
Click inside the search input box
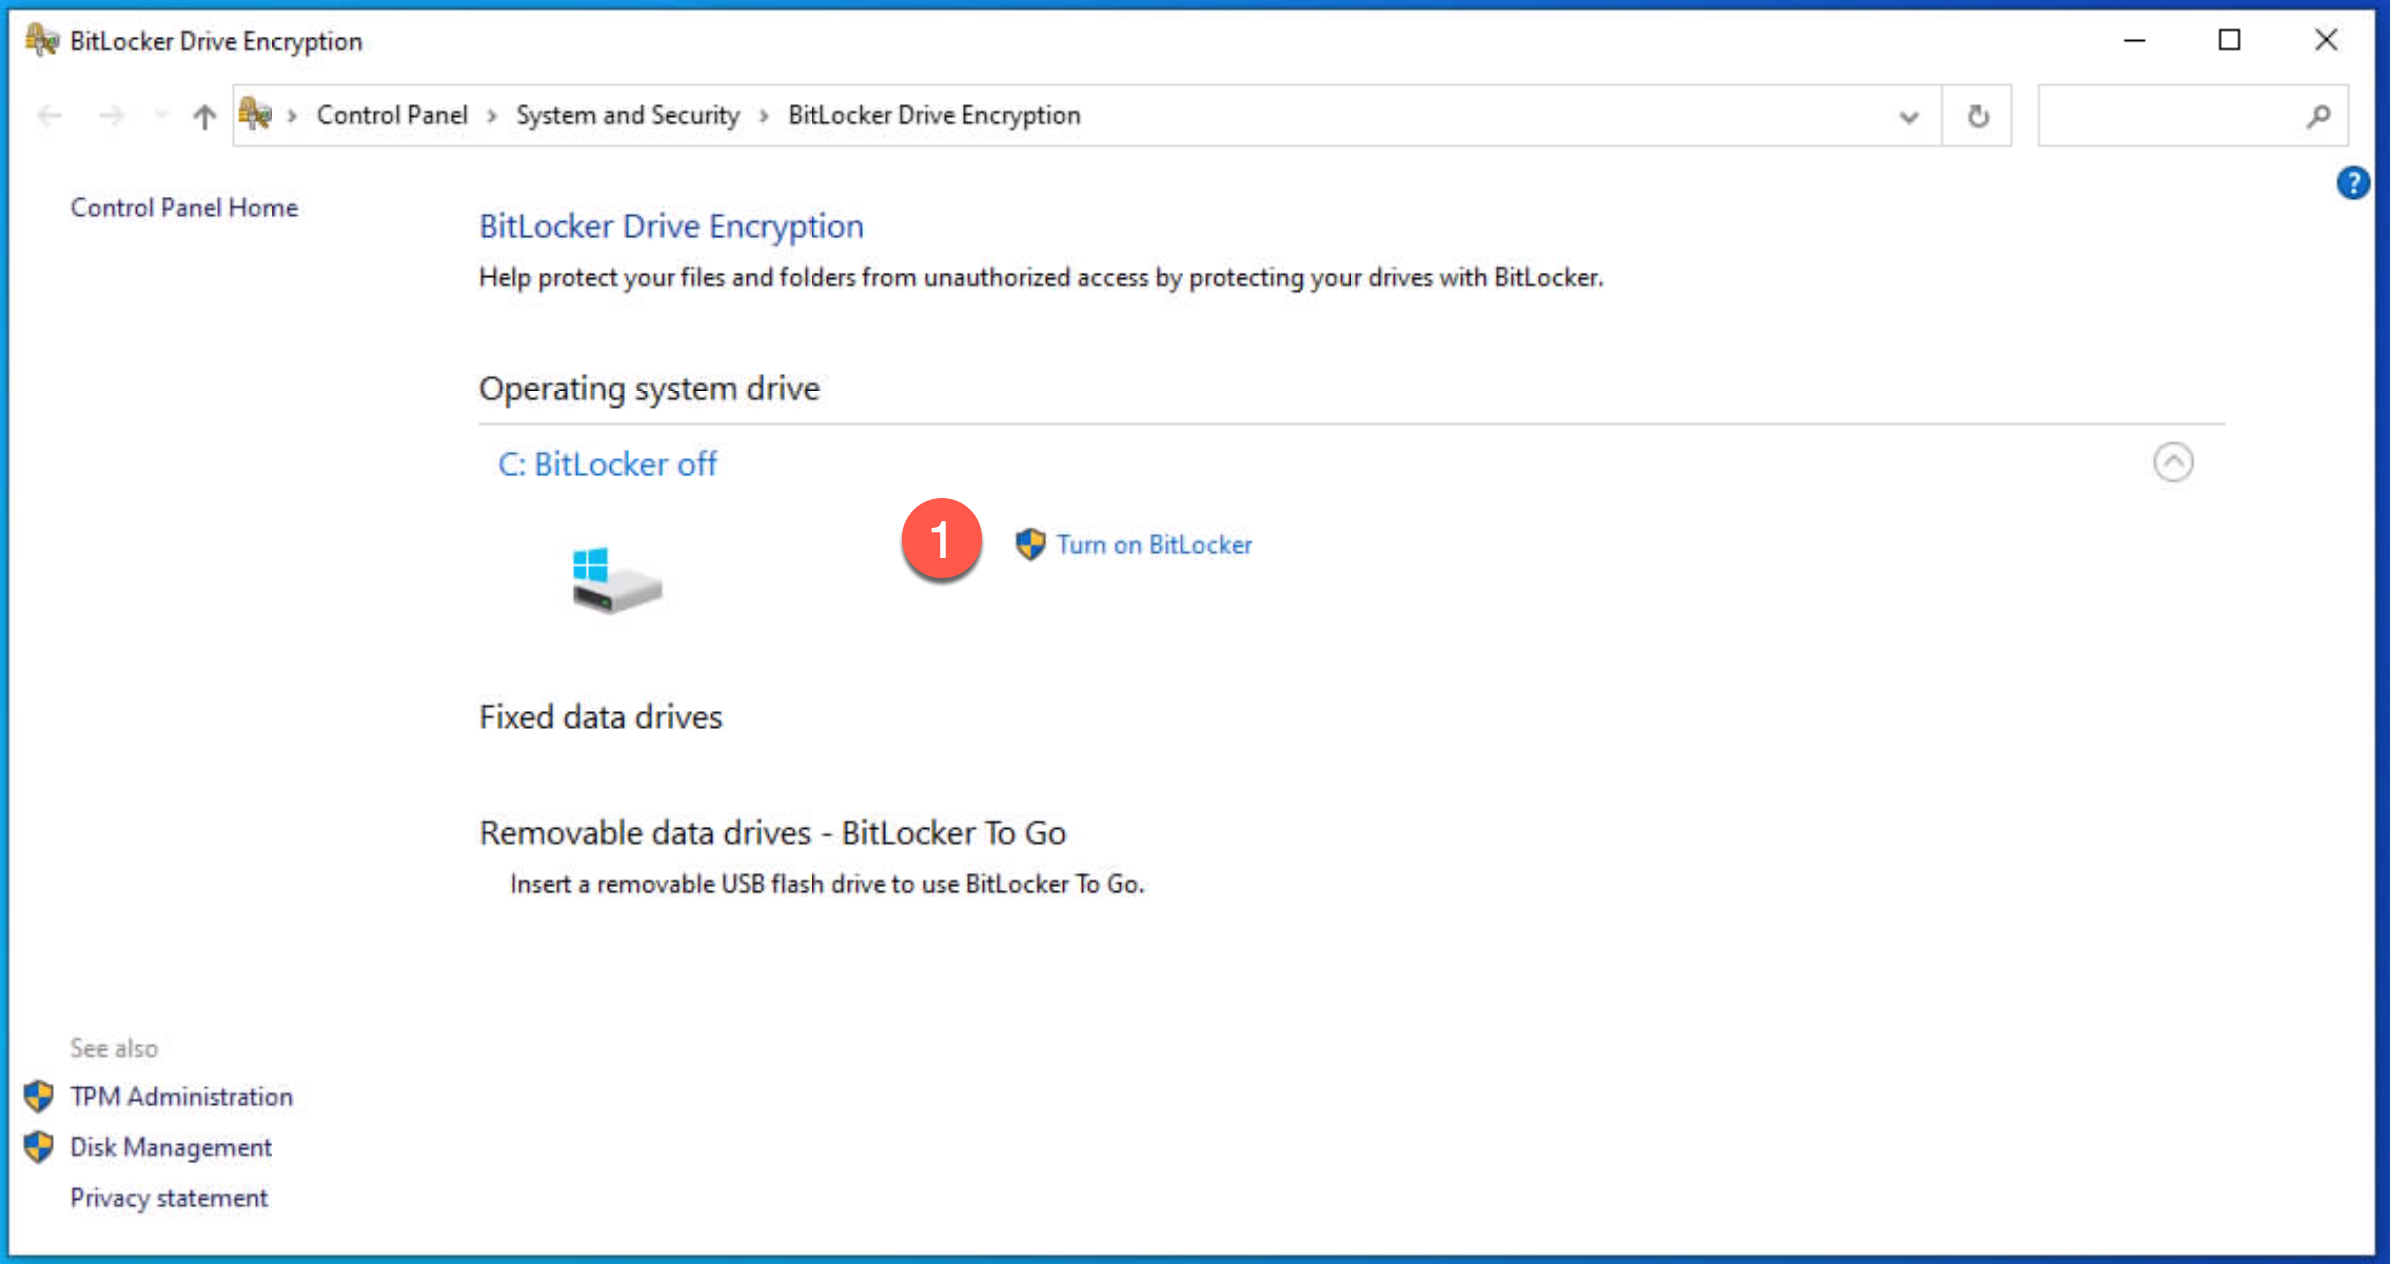(2165, 116)
